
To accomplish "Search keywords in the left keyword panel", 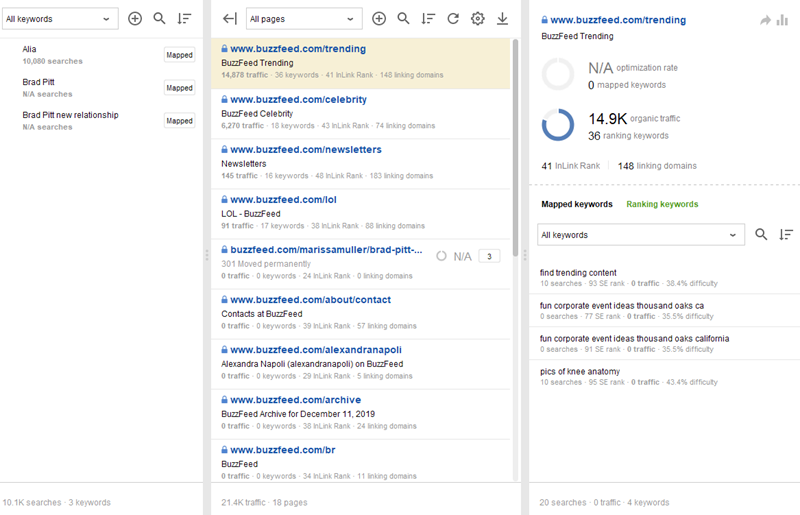I will 159,19.
